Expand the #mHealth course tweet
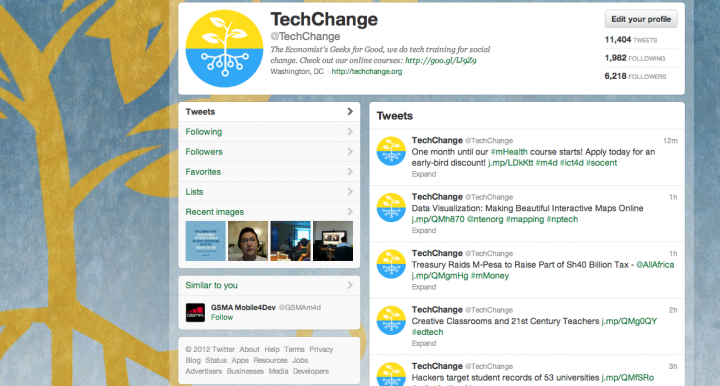The height and width of the screenshot is (386, 720). click(x=423, y=174)
